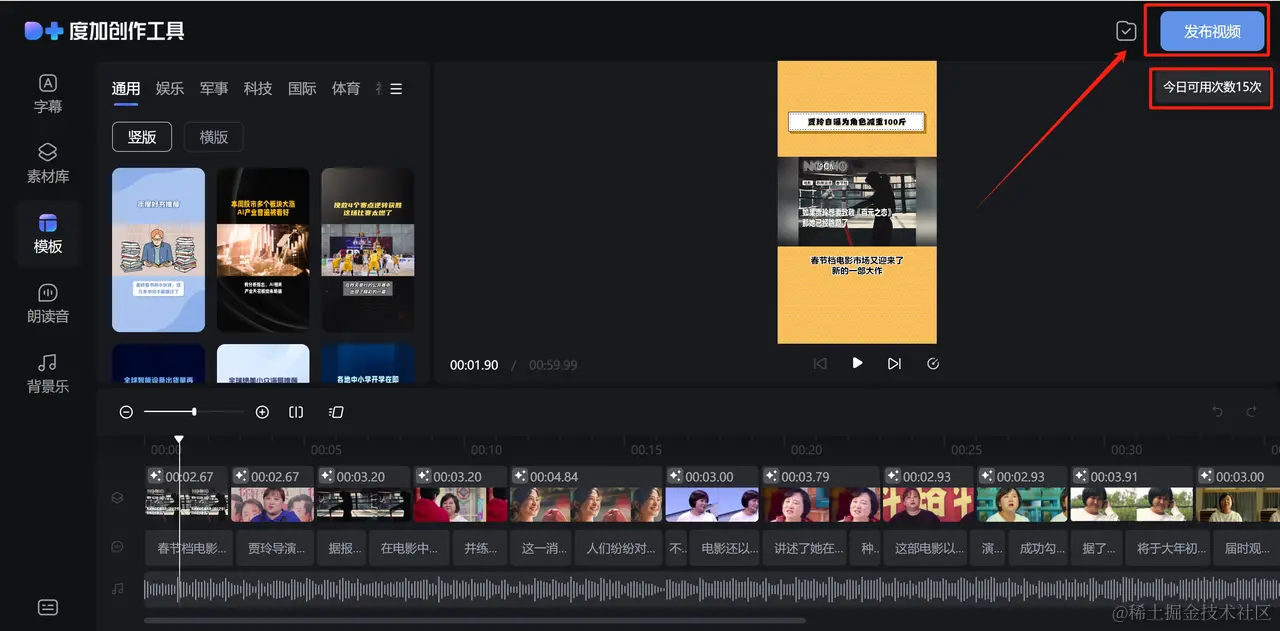Redo the last edit
This screenshot has width=1280, height=631.
tap(1251, 412)
